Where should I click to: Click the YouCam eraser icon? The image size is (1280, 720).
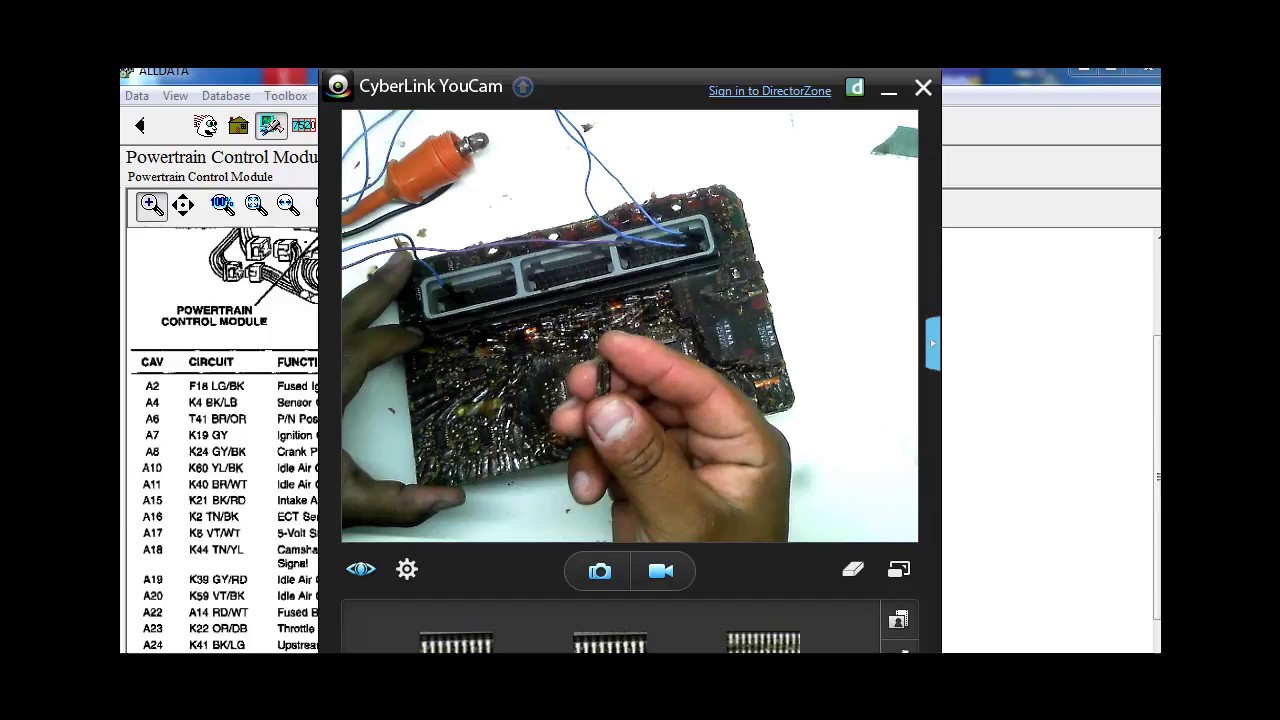pyautogui.click(x=853, y=569)
